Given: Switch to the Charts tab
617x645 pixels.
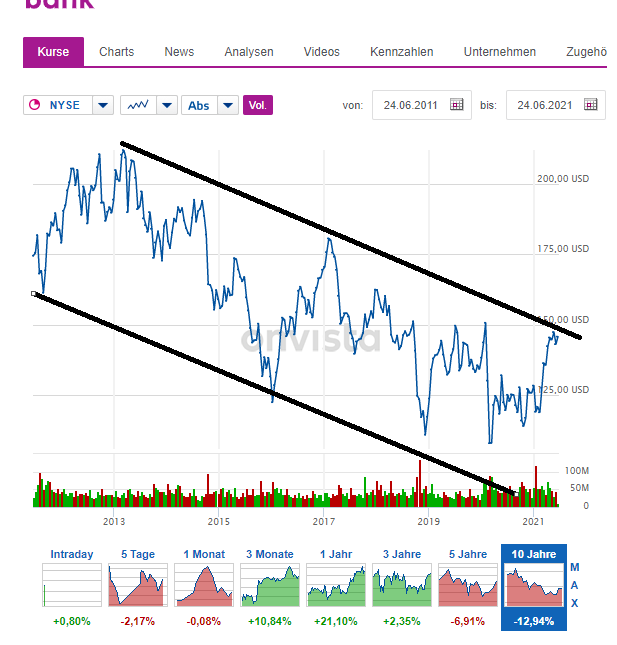Looking at the screenshot, I should point(116,52).
